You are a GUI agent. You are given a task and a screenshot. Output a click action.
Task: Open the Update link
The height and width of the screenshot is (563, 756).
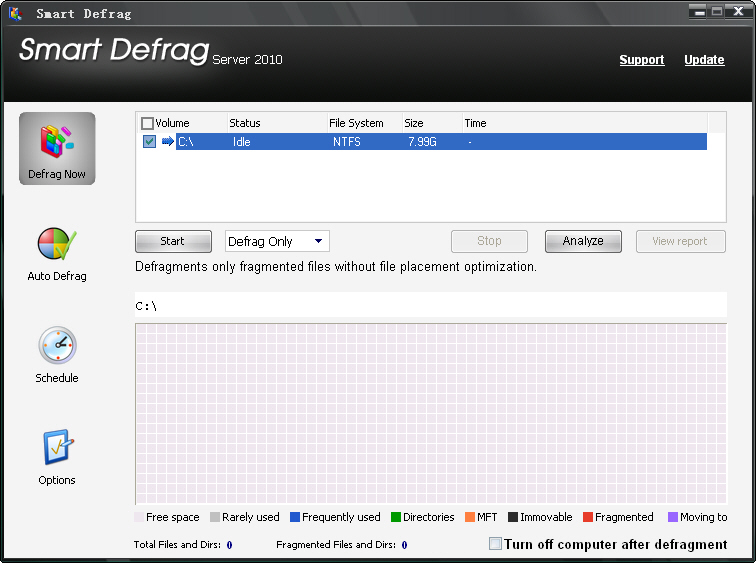tap(704, 60)
